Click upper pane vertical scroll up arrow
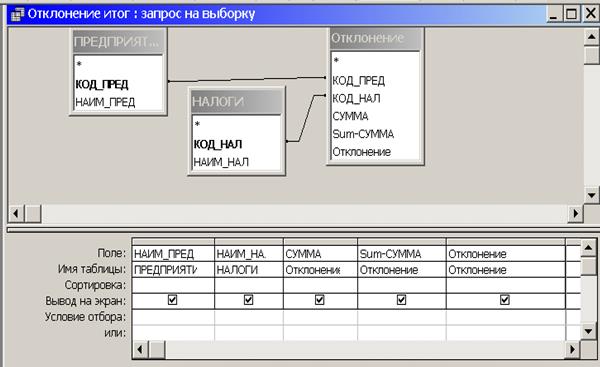Image resolution: width=600 pixels, height=367 pixels. [x=591, y=37]
